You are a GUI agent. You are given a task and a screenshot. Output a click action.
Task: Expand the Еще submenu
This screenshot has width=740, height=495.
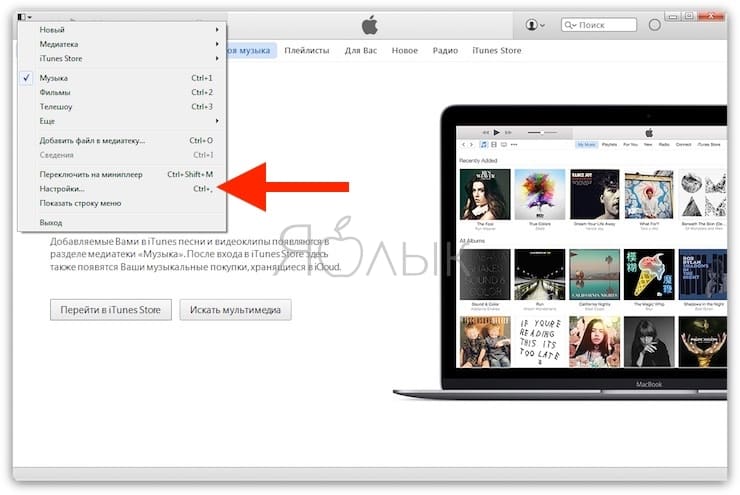[122, 121]
